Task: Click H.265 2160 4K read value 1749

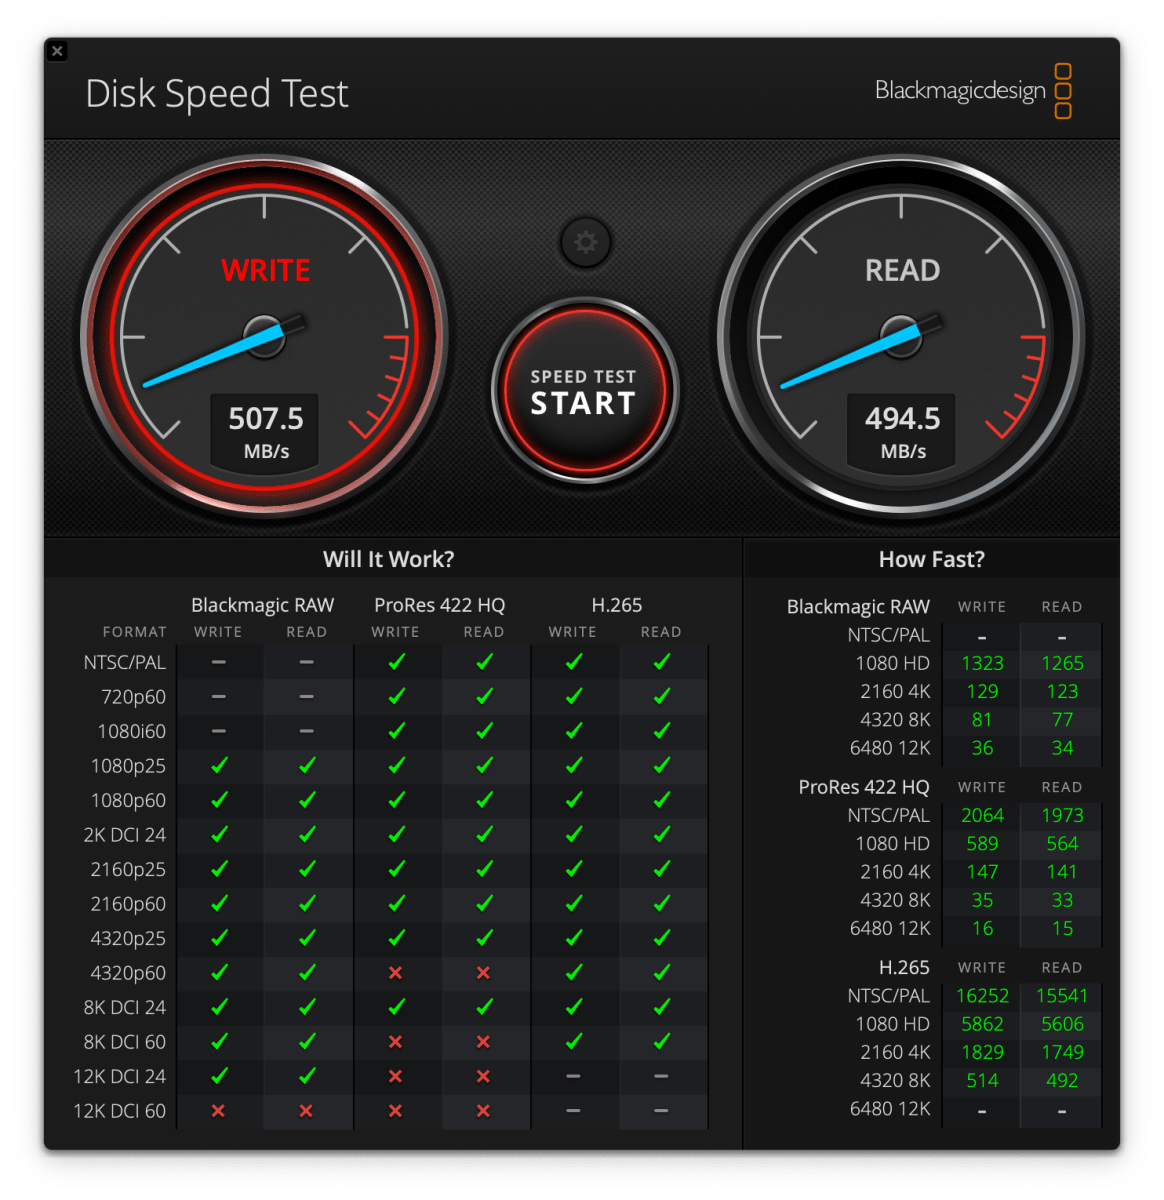Action: pos(1062,1052)
